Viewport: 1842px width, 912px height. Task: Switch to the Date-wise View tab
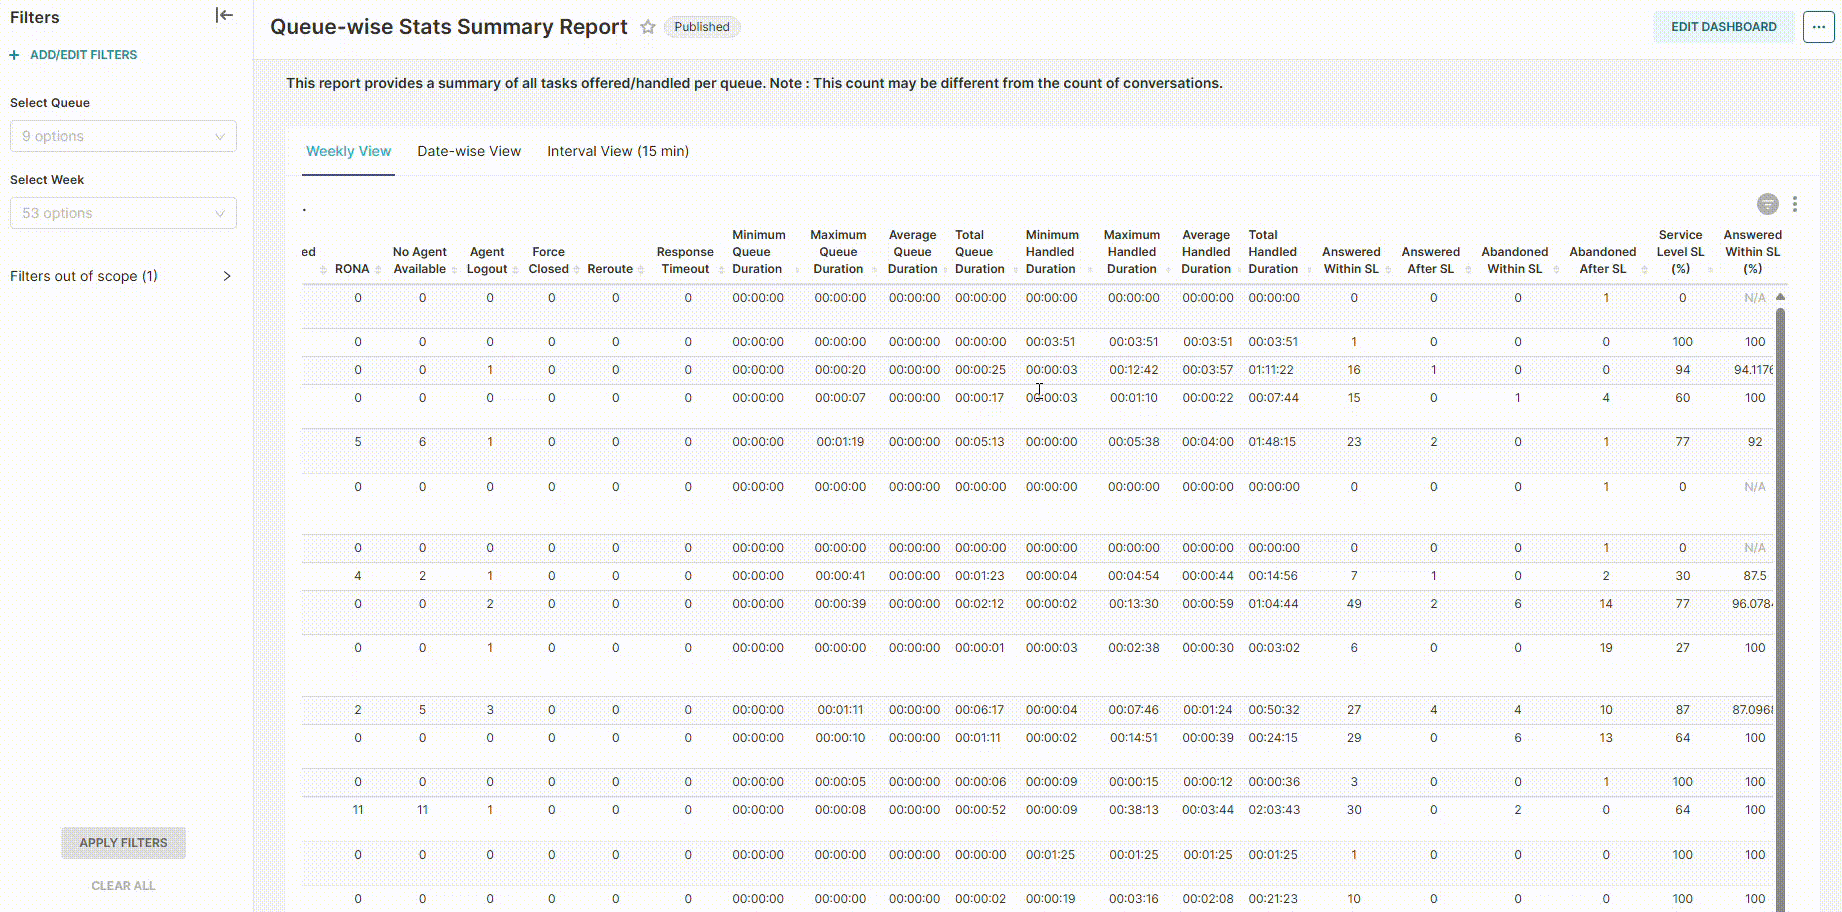[x=469, y=151]
